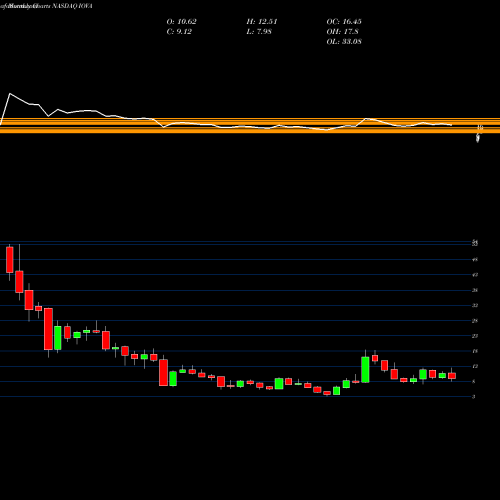The height and width of the screenshot is (500, 500).
Task: Click the last red candlestick on the right
Action: coord(452,376)
